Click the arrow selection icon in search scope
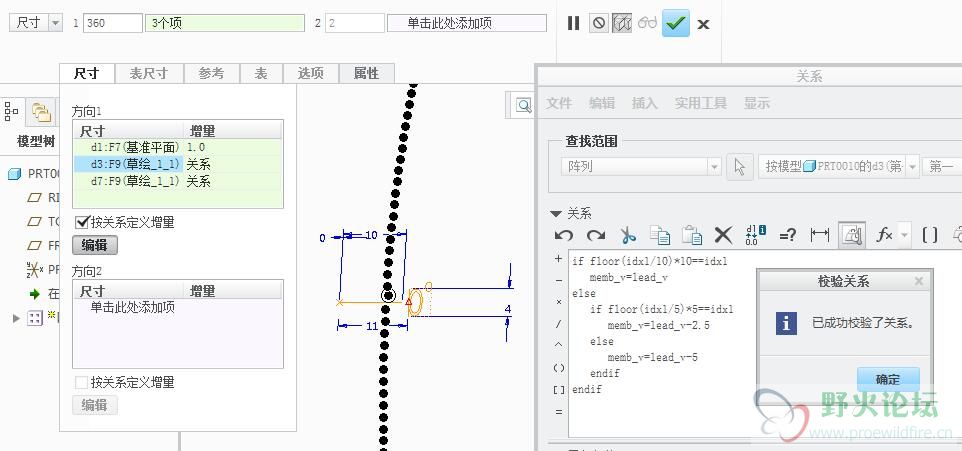This screenshot has width=962, height=451. pyautogui.click(x=740, y=167)
